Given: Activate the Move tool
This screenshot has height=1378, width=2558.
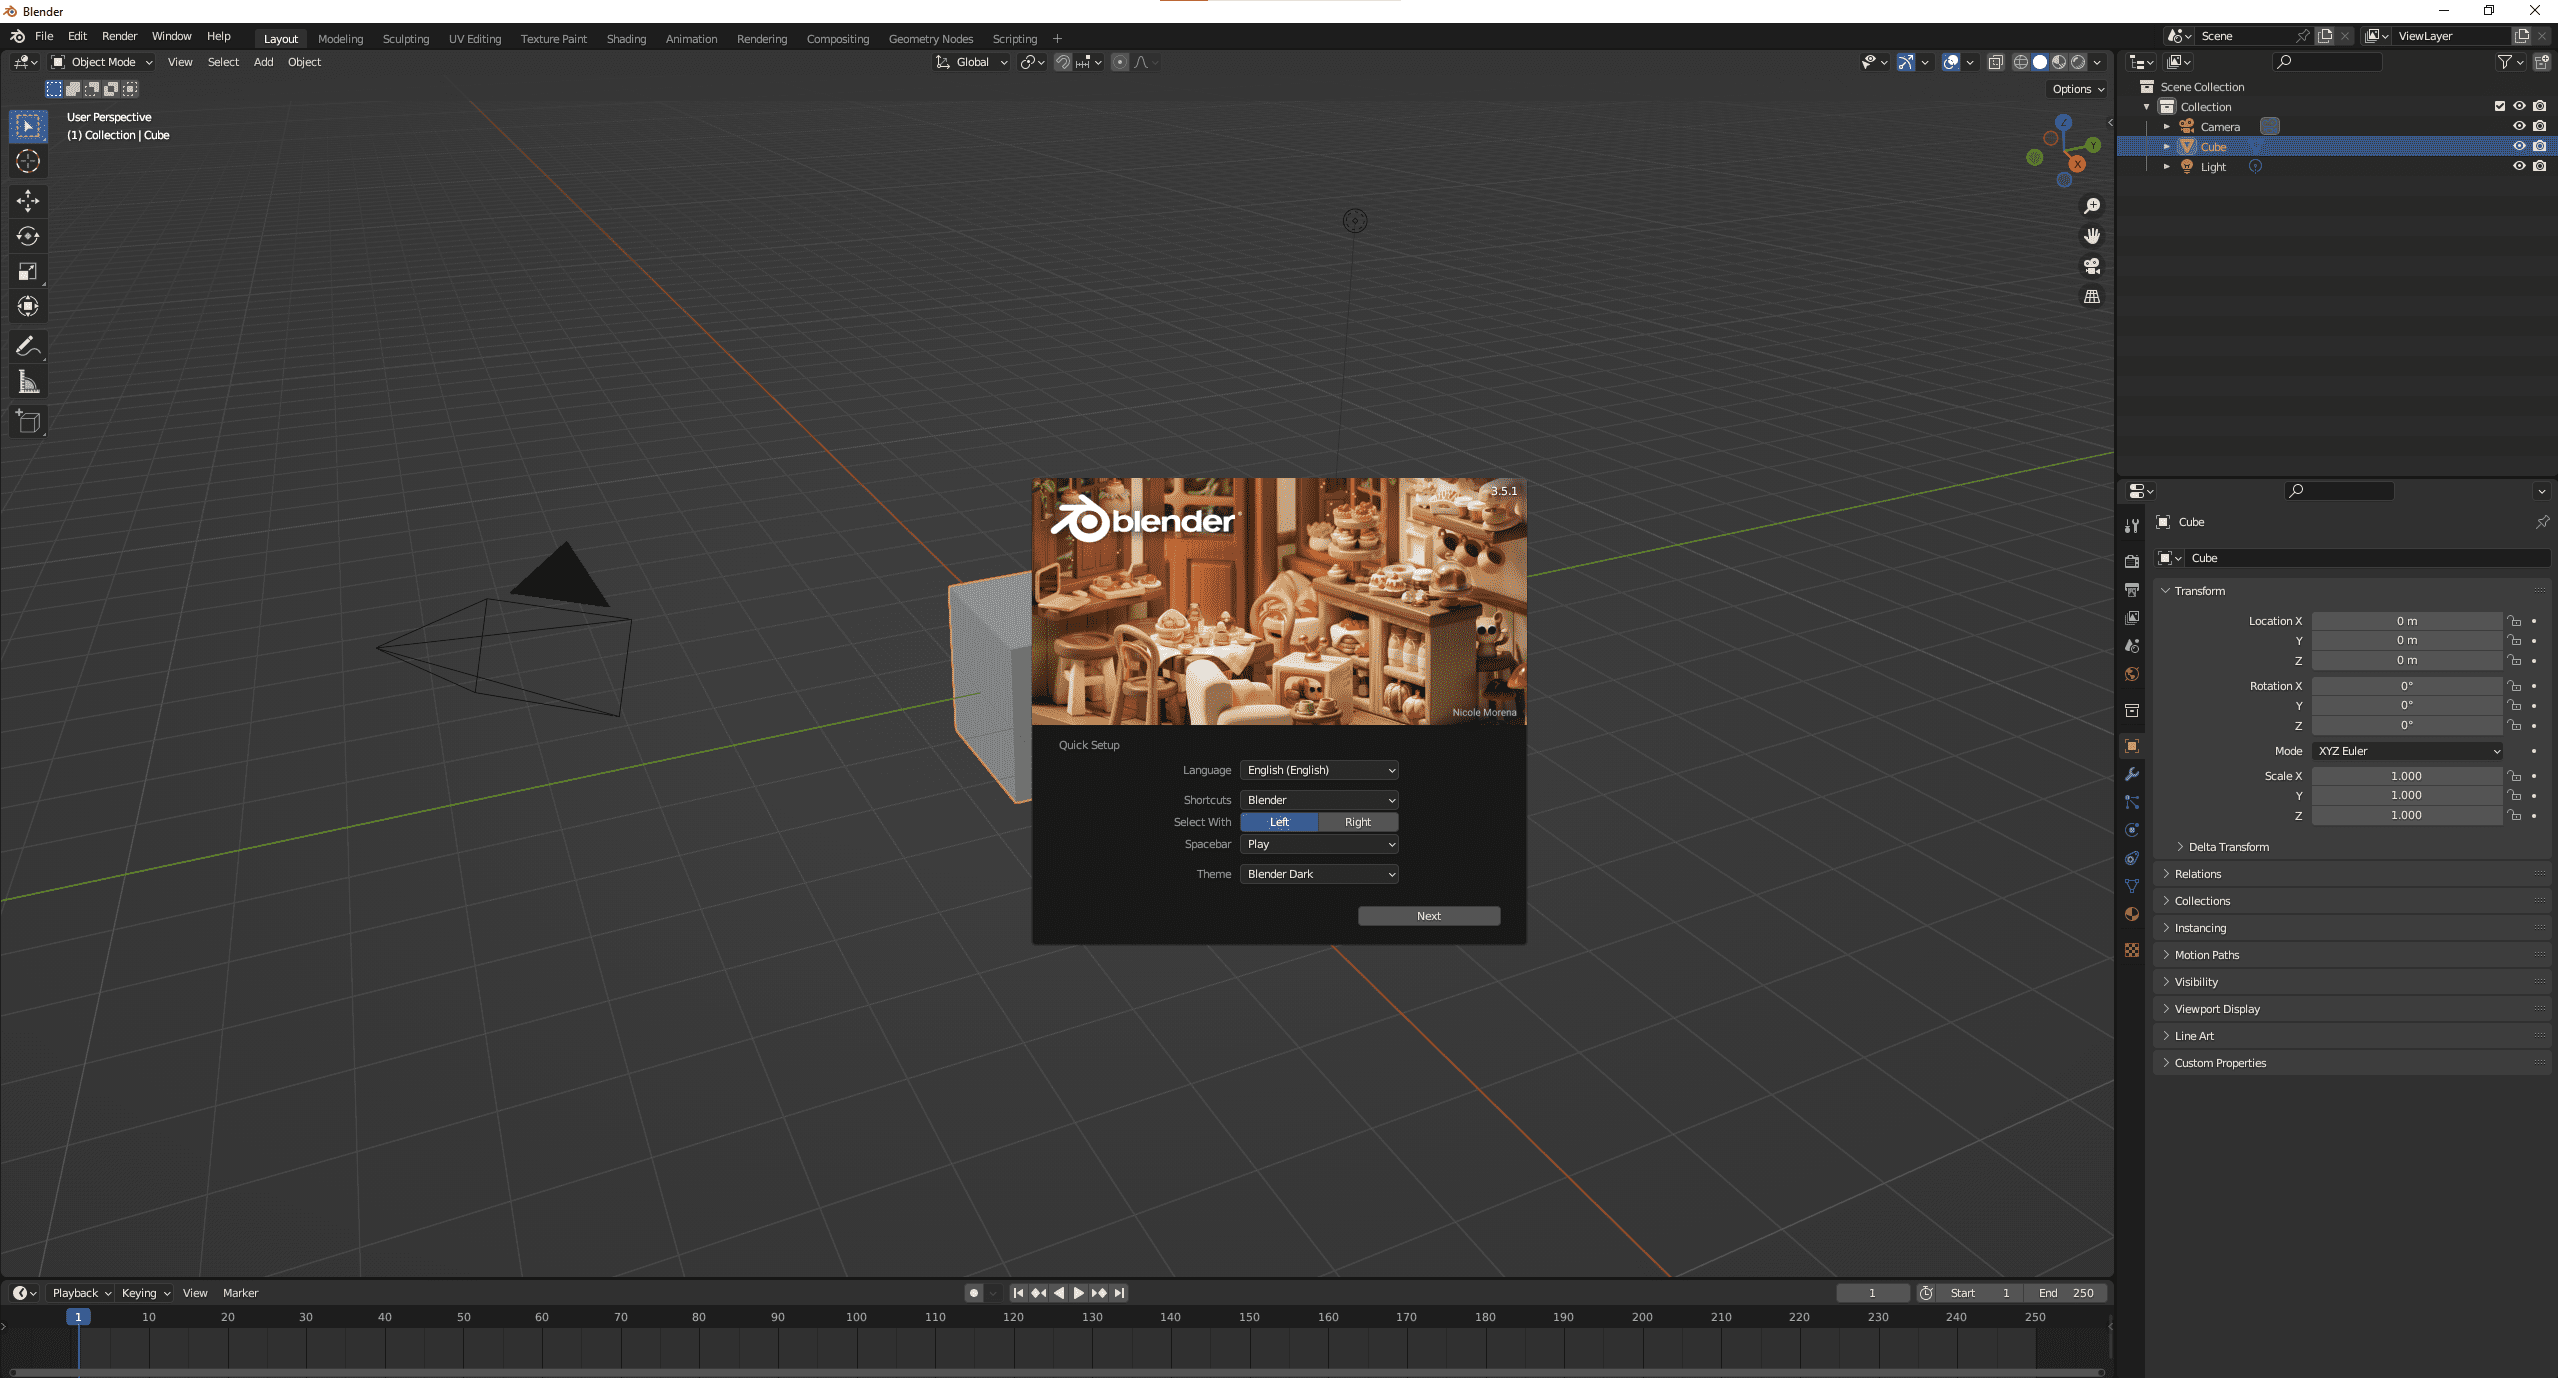Looking at the screenshot, I should click(28, 201).
